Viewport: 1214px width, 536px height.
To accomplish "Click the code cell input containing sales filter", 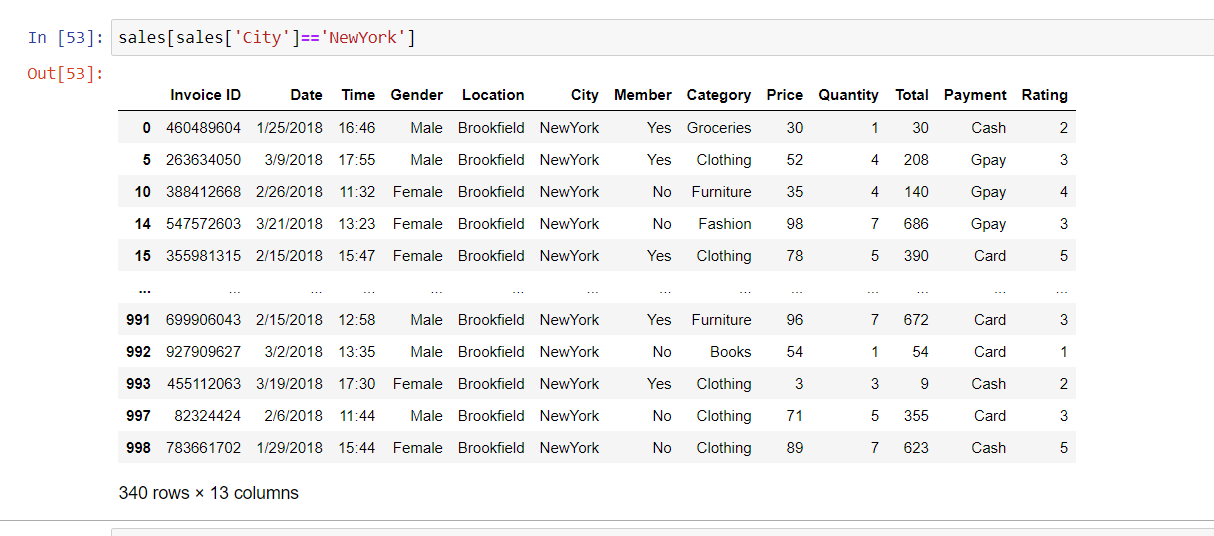I will pos(662,38).
